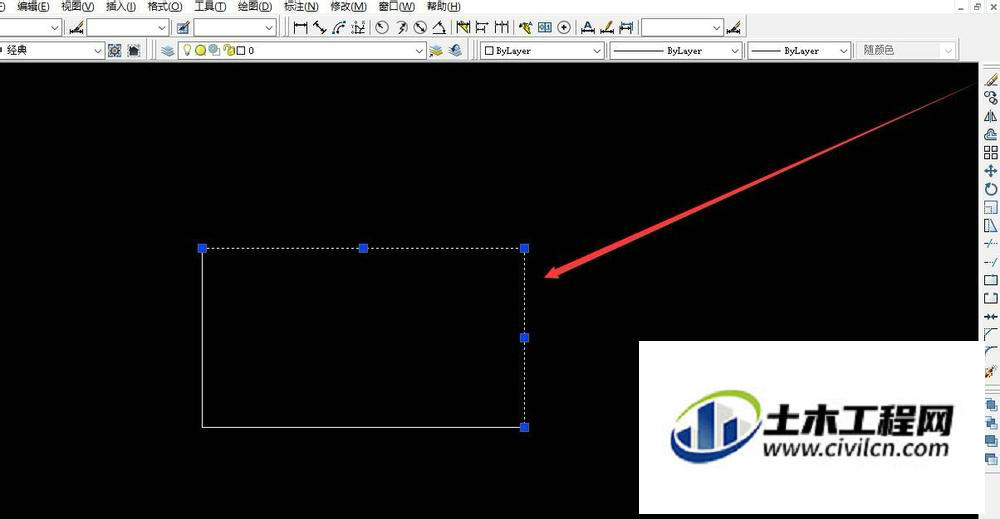Image resolution: width=1000 pixels, height=519 pixels.
Task: Open the 工具(T) menu
Action: [x=210, y=6]
